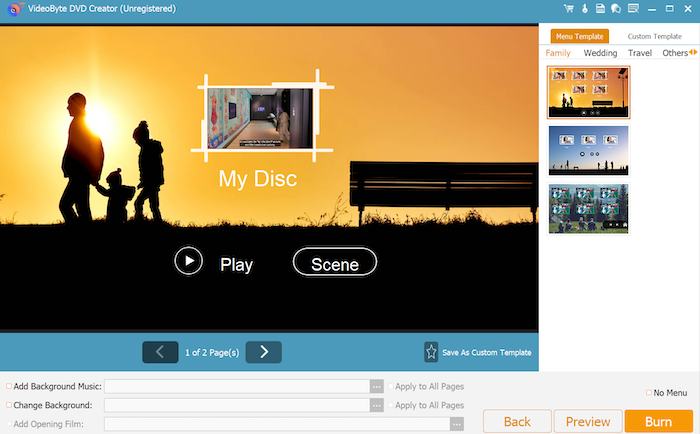Browse for background music file

[x=376, y=386]
